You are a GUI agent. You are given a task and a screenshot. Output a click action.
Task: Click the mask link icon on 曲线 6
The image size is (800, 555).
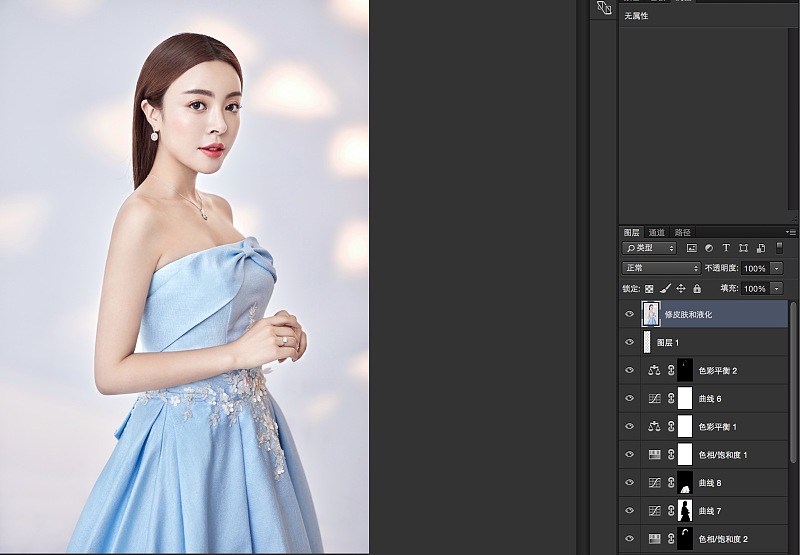(671, 398)
